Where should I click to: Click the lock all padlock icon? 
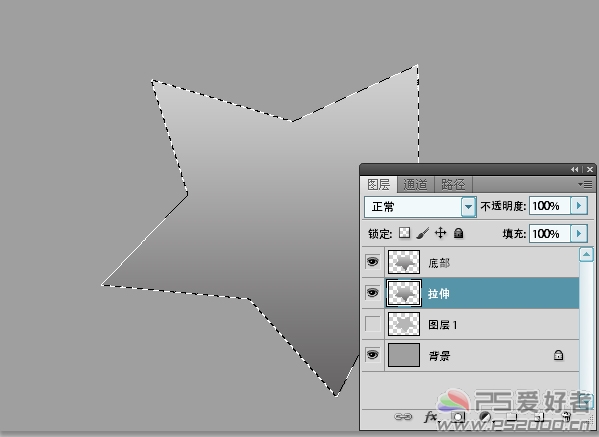(x=458, y=233)
